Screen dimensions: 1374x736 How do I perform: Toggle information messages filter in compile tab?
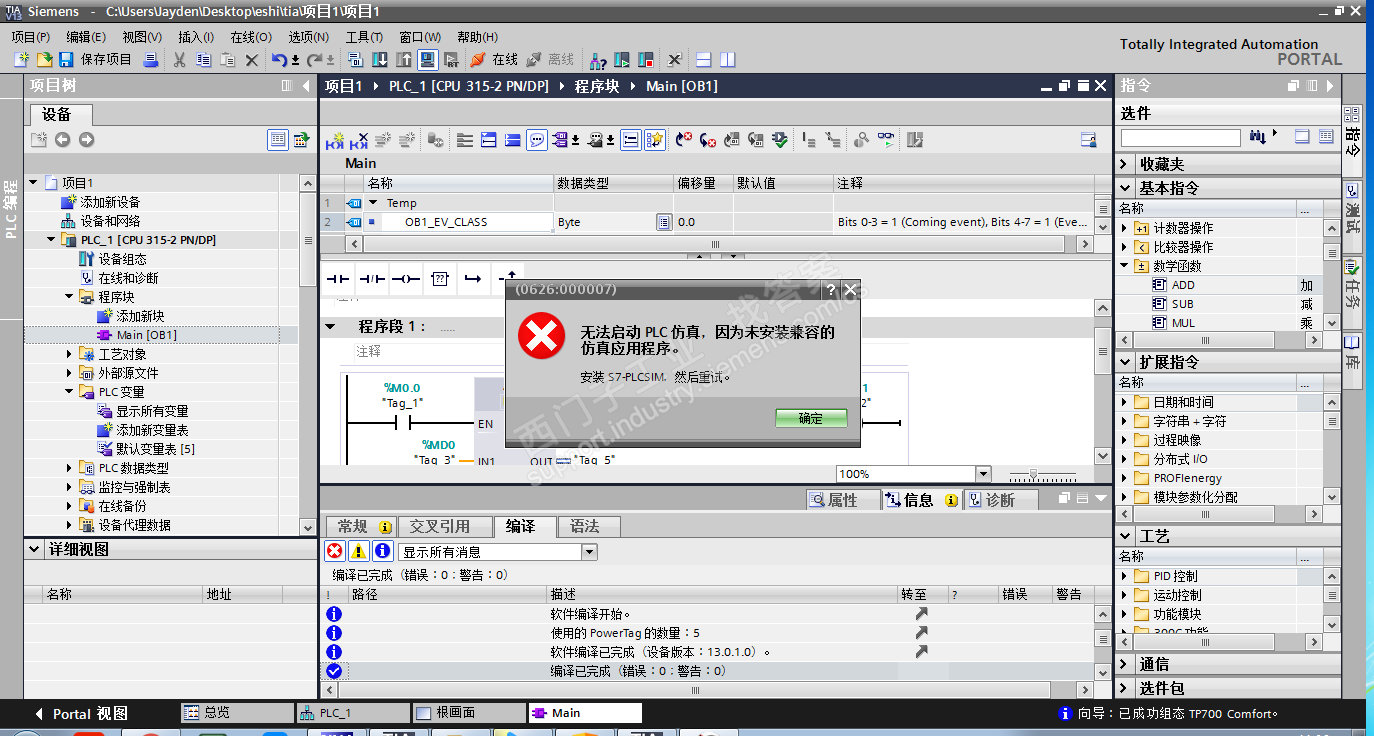[382, 551]
